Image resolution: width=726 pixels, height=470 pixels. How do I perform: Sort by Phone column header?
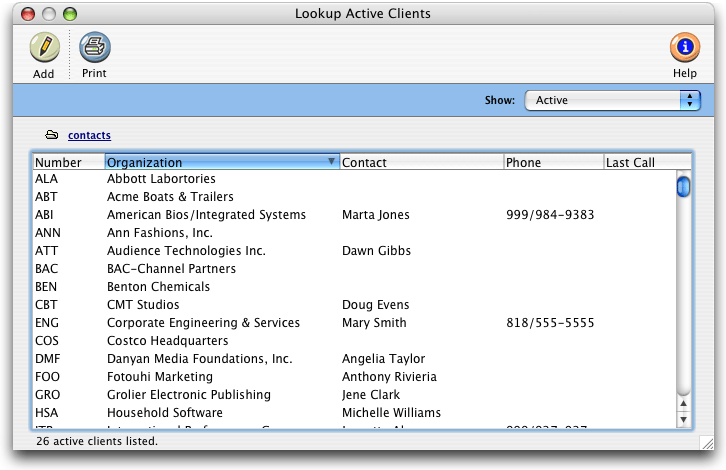tap(554, 162)
